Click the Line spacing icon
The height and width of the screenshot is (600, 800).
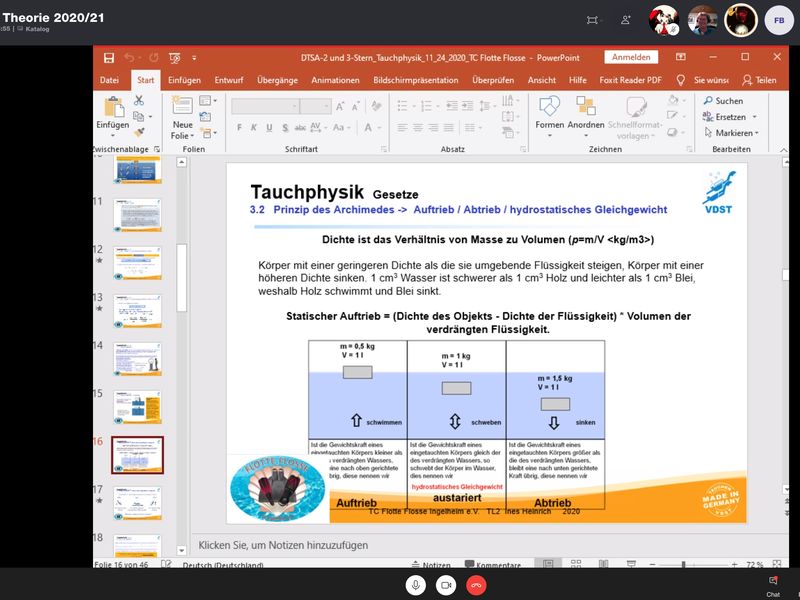point(485,106)
